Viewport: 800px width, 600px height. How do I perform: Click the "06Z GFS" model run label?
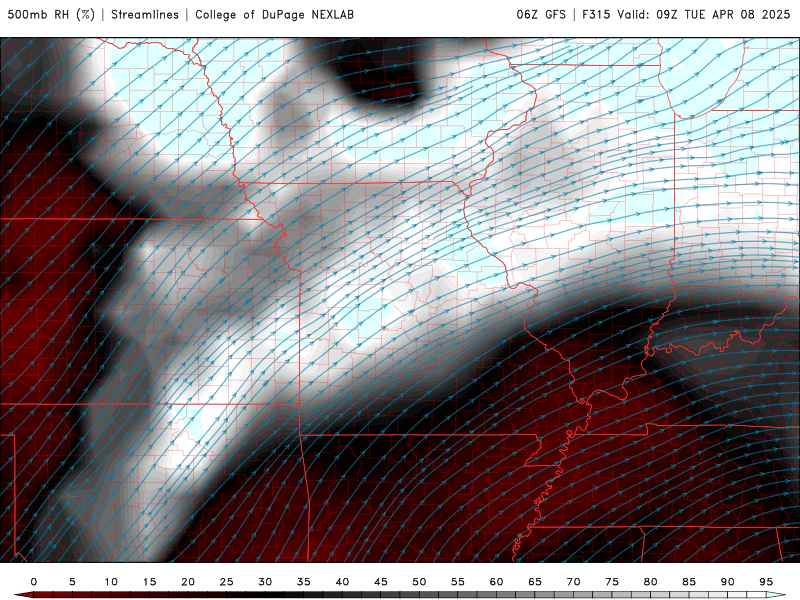click(541, 15)
